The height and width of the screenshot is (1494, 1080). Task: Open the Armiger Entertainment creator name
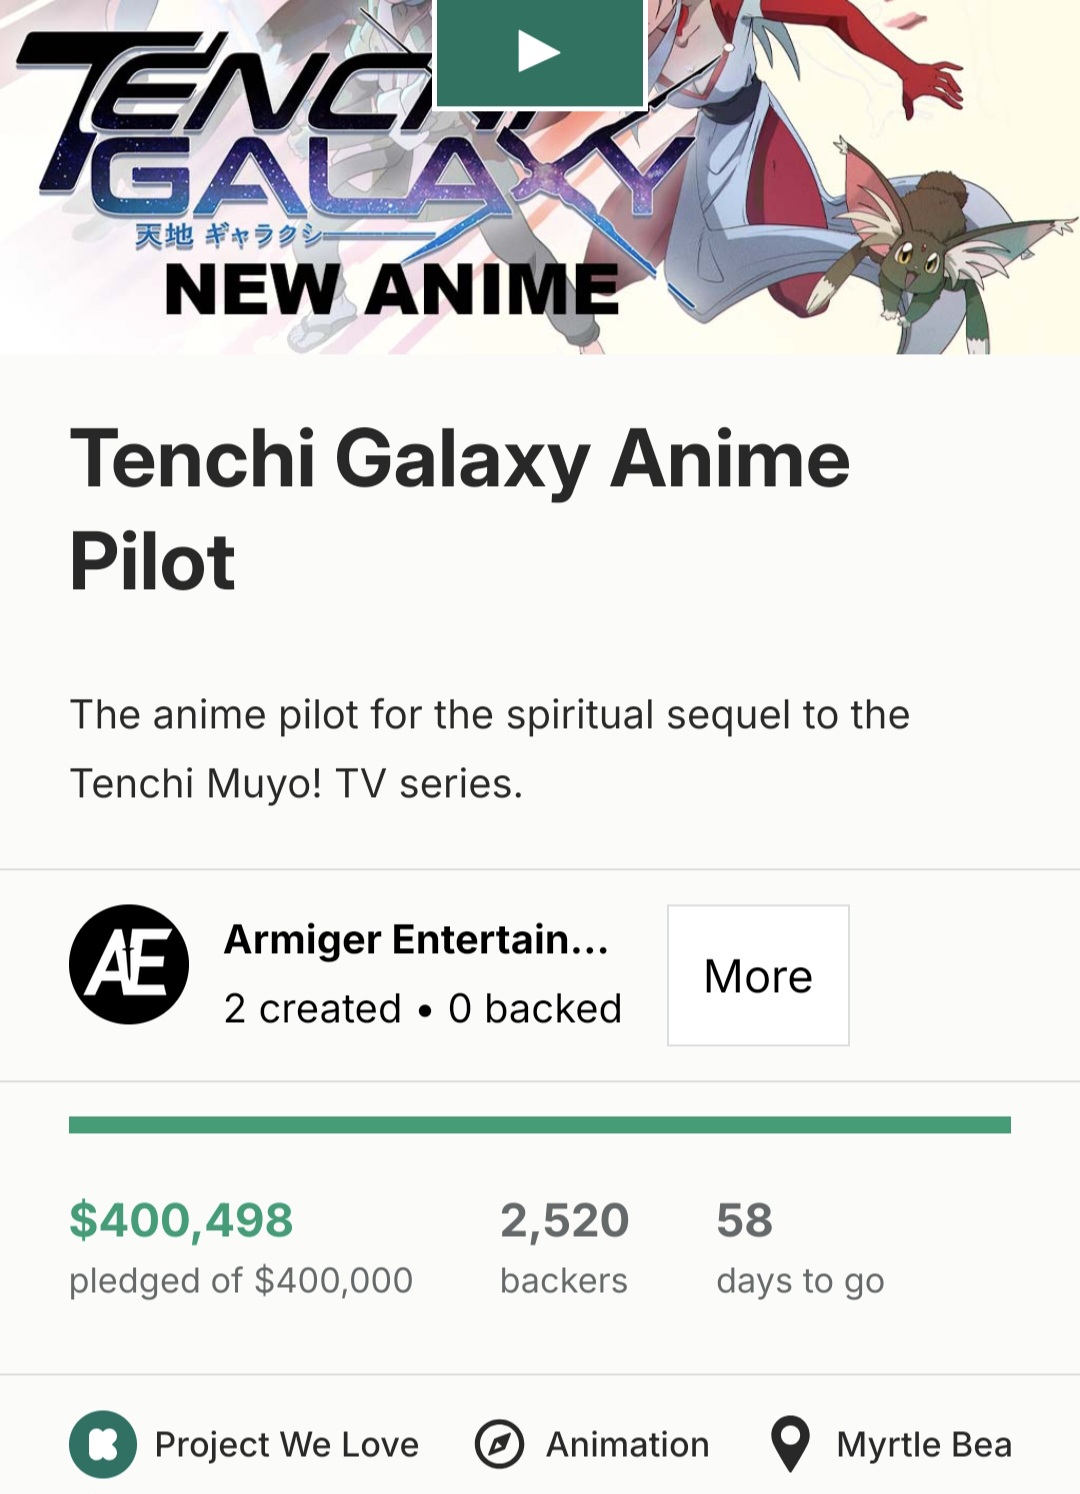(x=416, y=940)
